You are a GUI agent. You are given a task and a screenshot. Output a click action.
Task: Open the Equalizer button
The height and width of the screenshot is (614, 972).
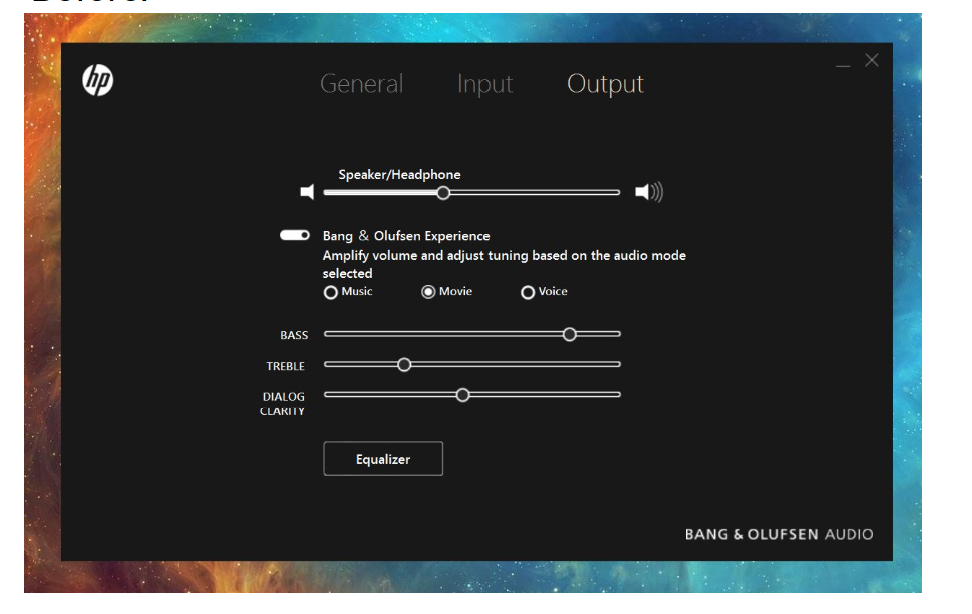click(383, 459)
